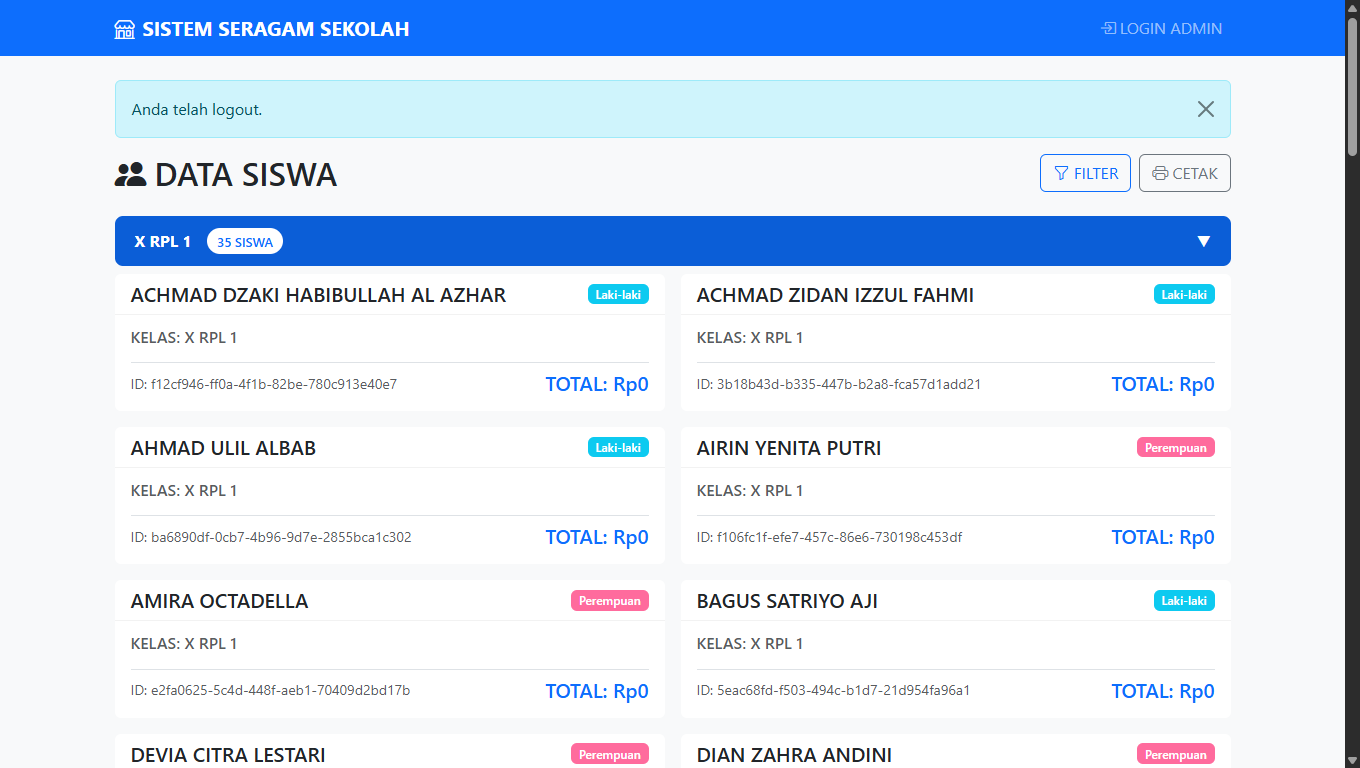The image size is (1360, 768).
Task: Click TOTAL: Rp0 on ACHMAD DZAKI card
Action: 597,384
